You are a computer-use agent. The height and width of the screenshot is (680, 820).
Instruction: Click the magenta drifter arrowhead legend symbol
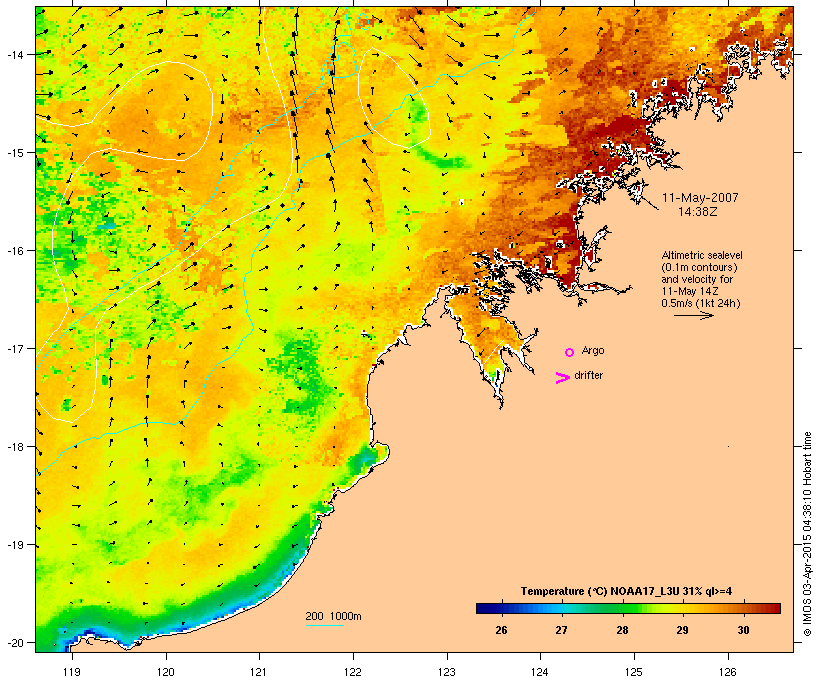click(x=563, y=378)
